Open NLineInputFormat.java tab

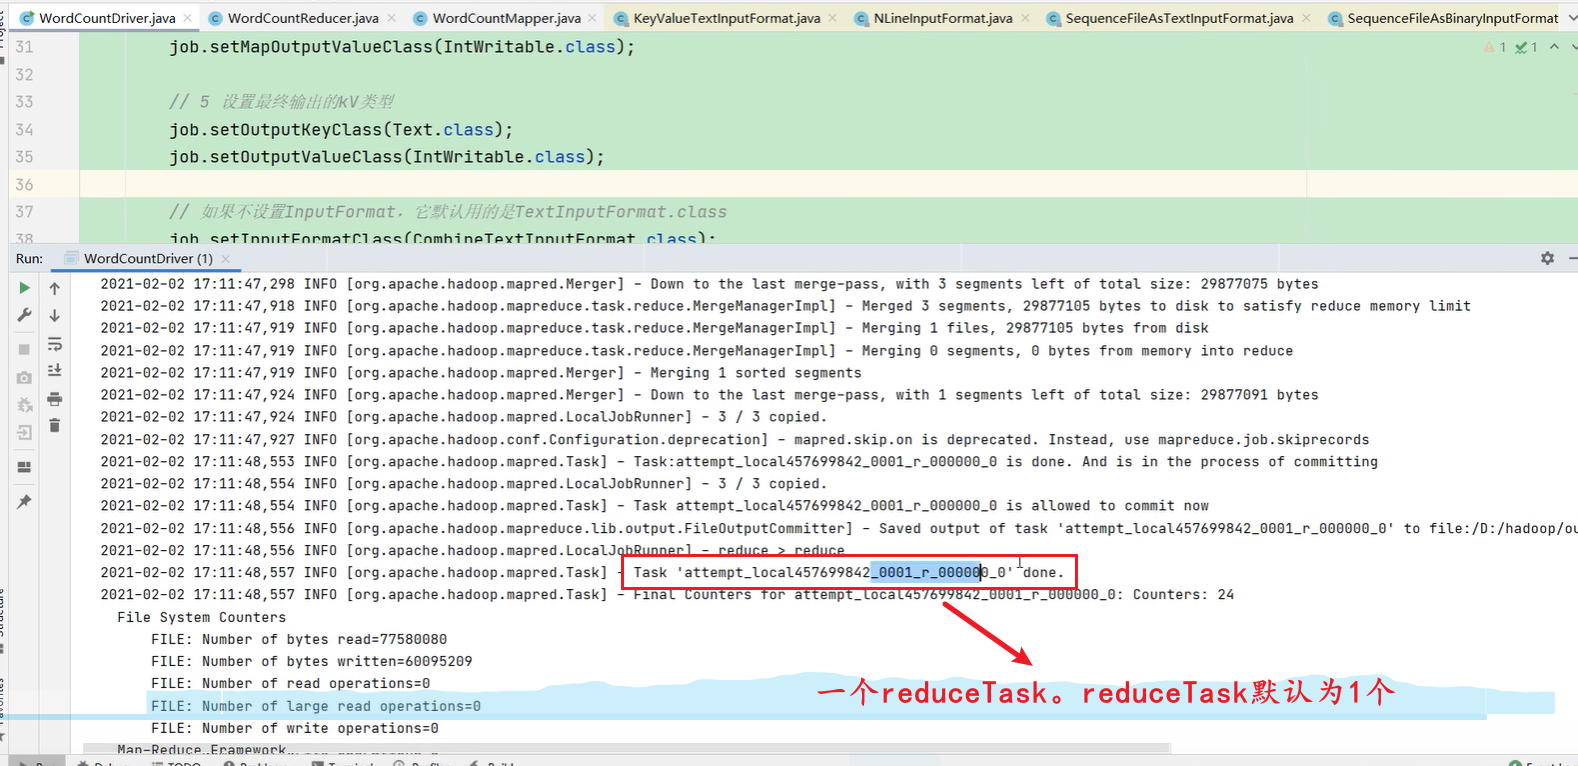click(x=943, y=18)
